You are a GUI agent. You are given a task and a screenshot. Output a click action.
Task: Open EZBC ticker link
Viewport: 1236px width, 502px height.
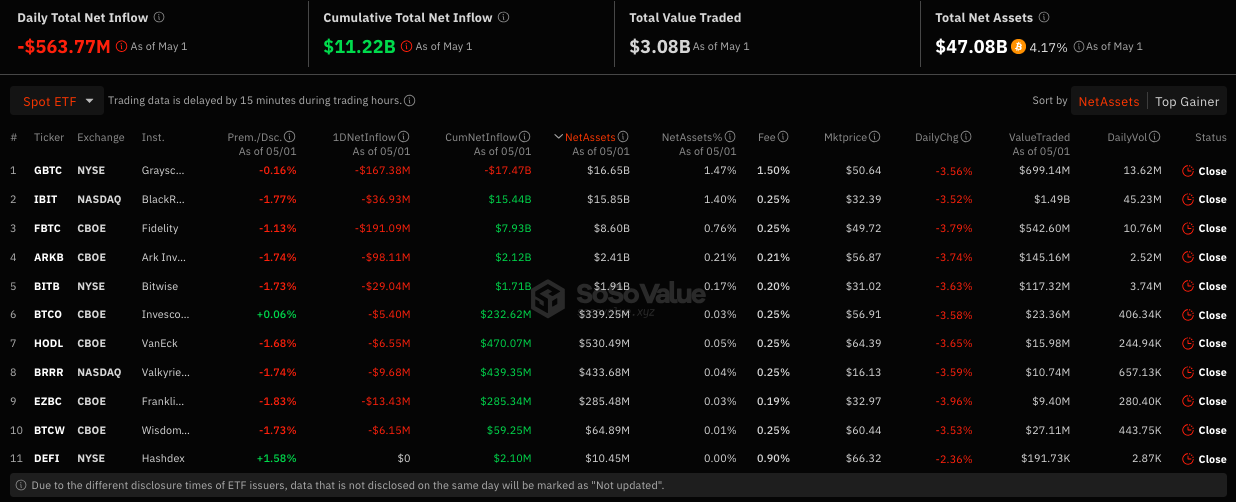48,401
